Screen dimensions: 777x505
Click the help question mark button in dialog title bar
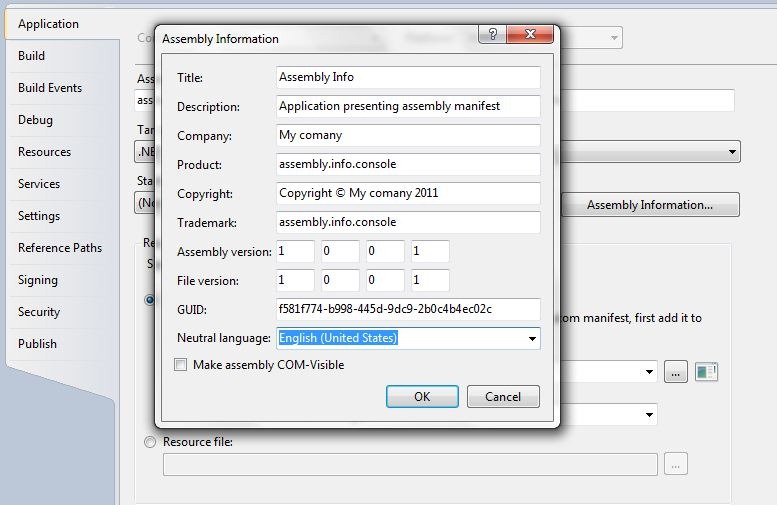tap(490, 36)
